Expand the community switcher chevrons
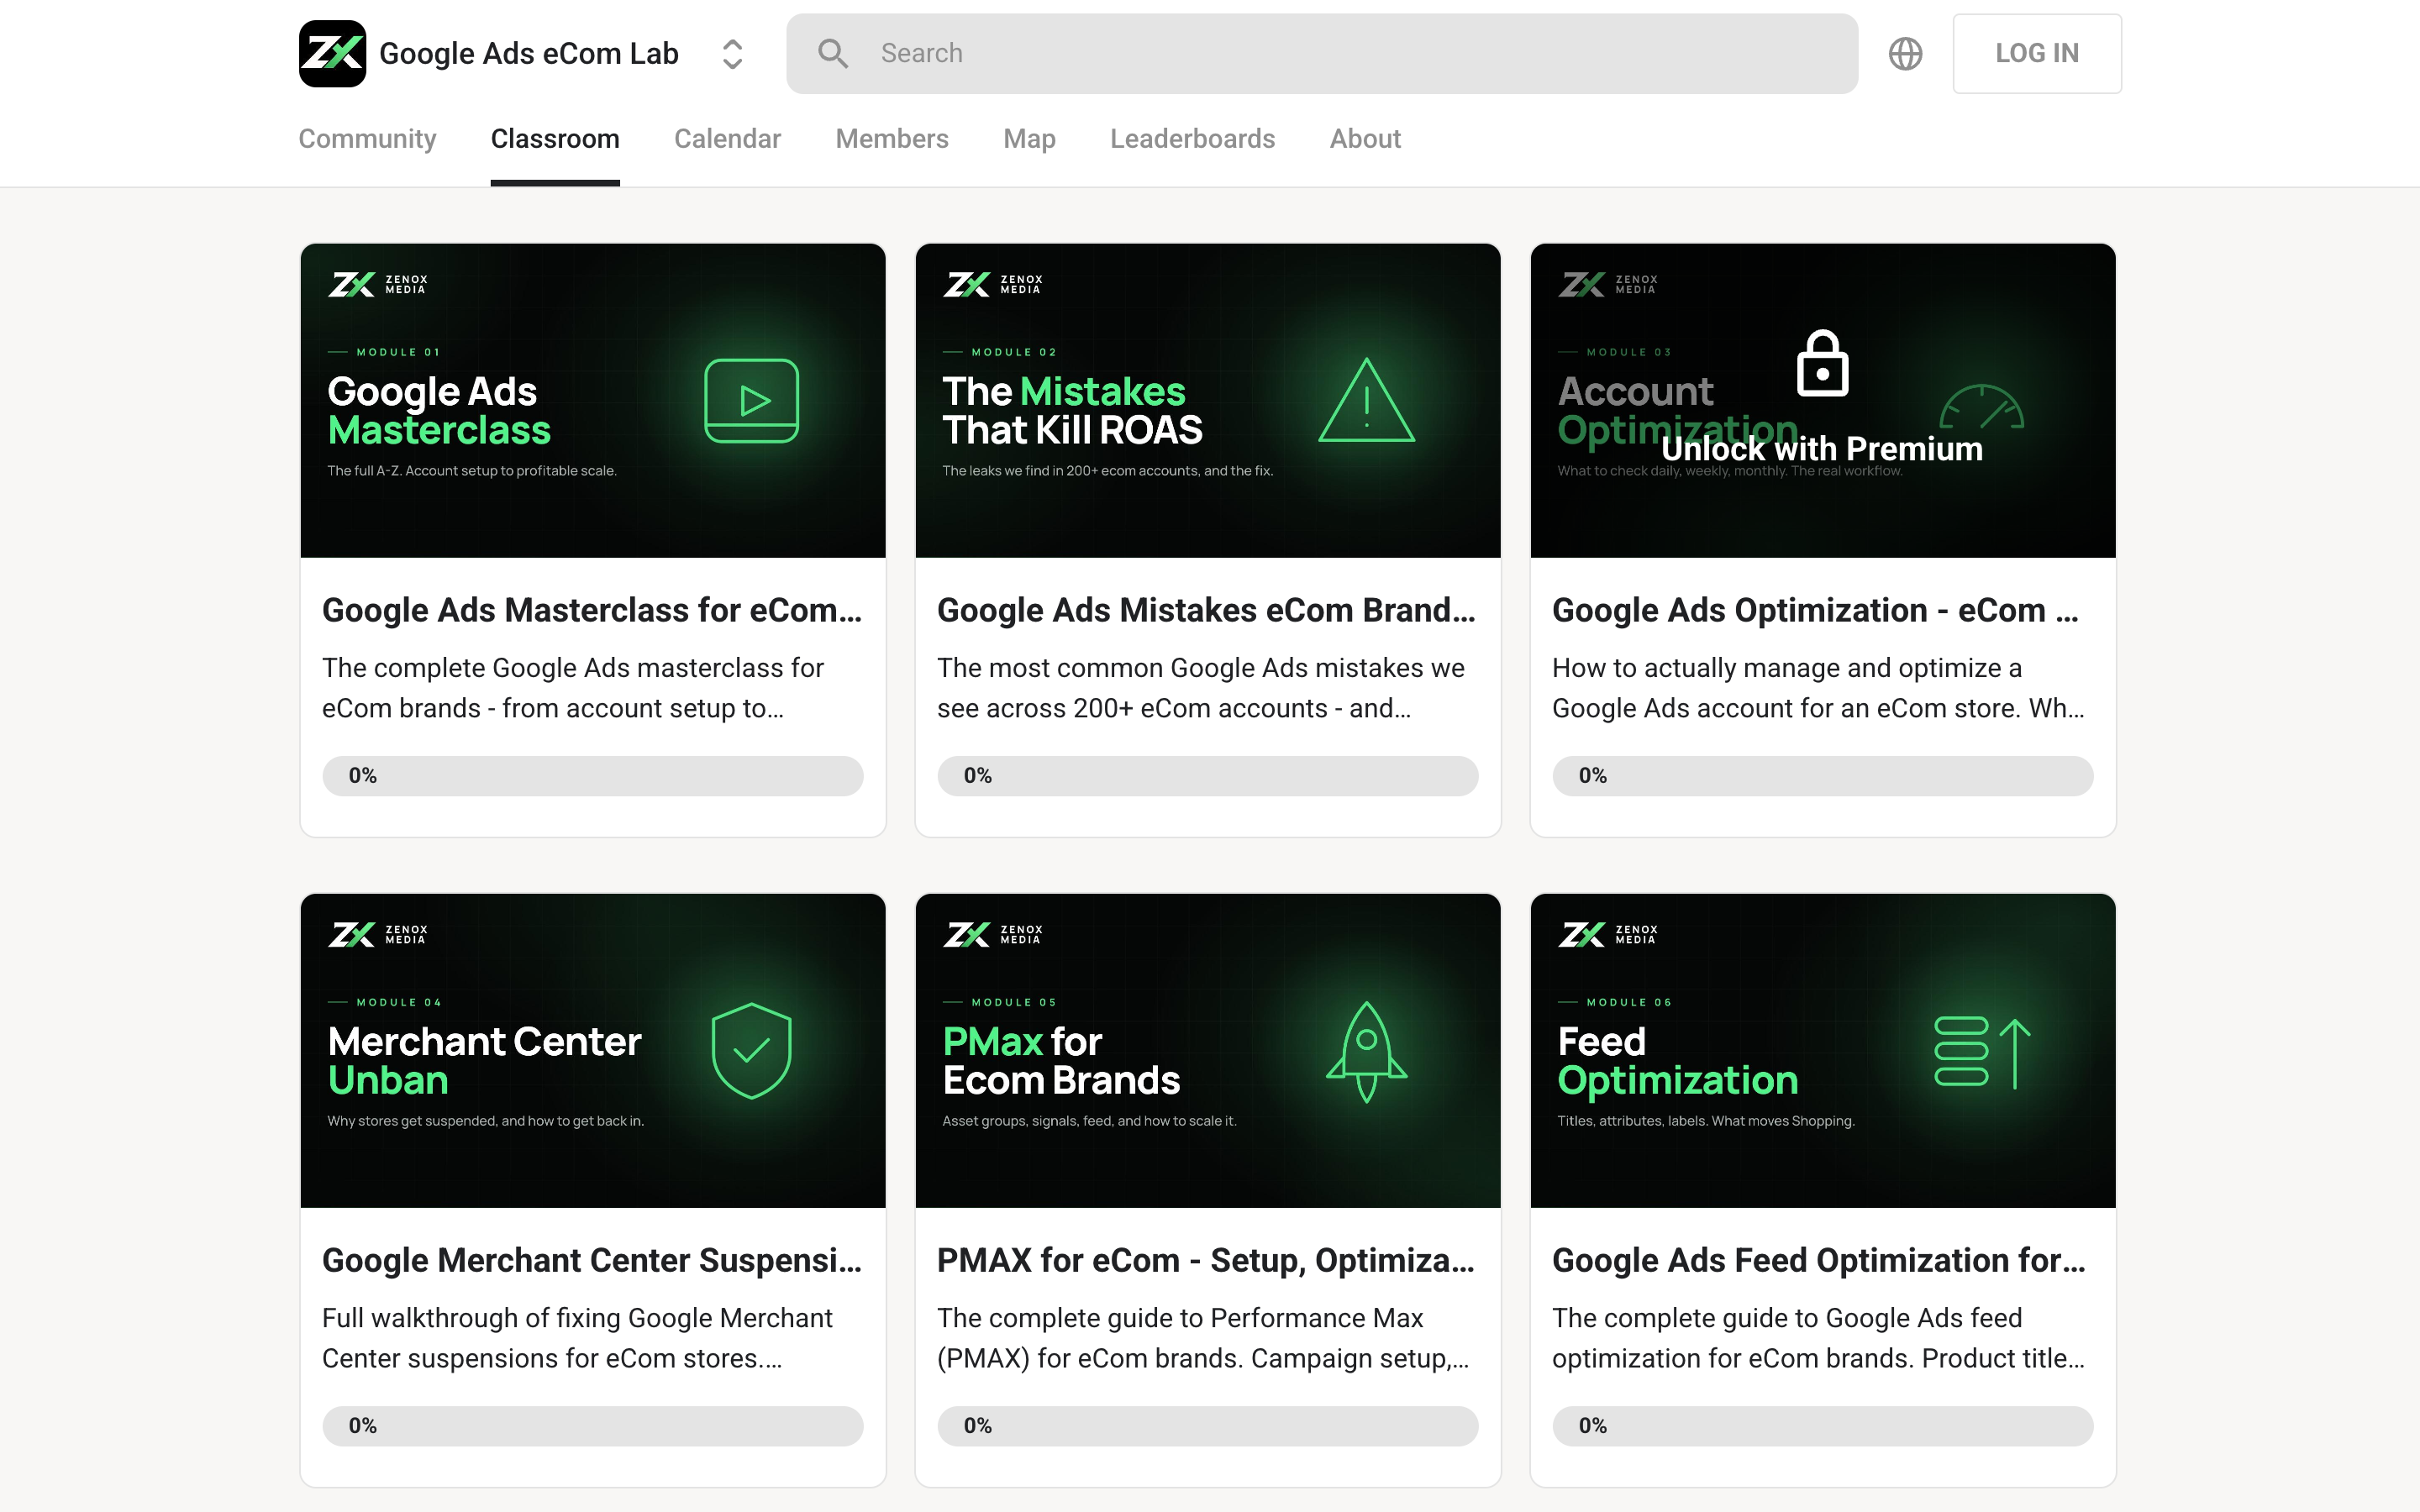Screen dimensions: 2420x1512 732,53
